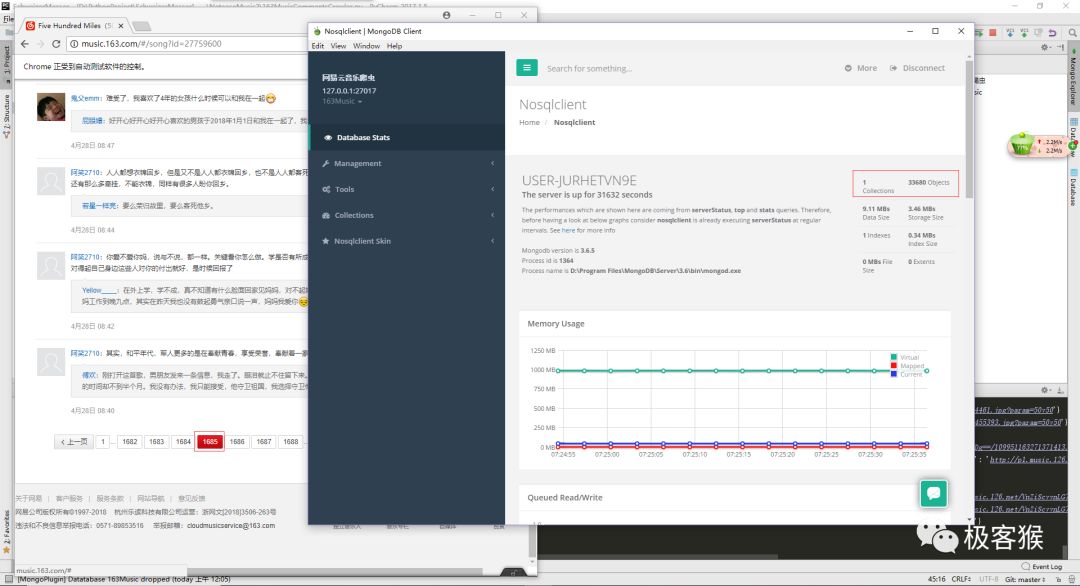
Task: Open the IDE panel gear settings
Action: (1044, 48)
